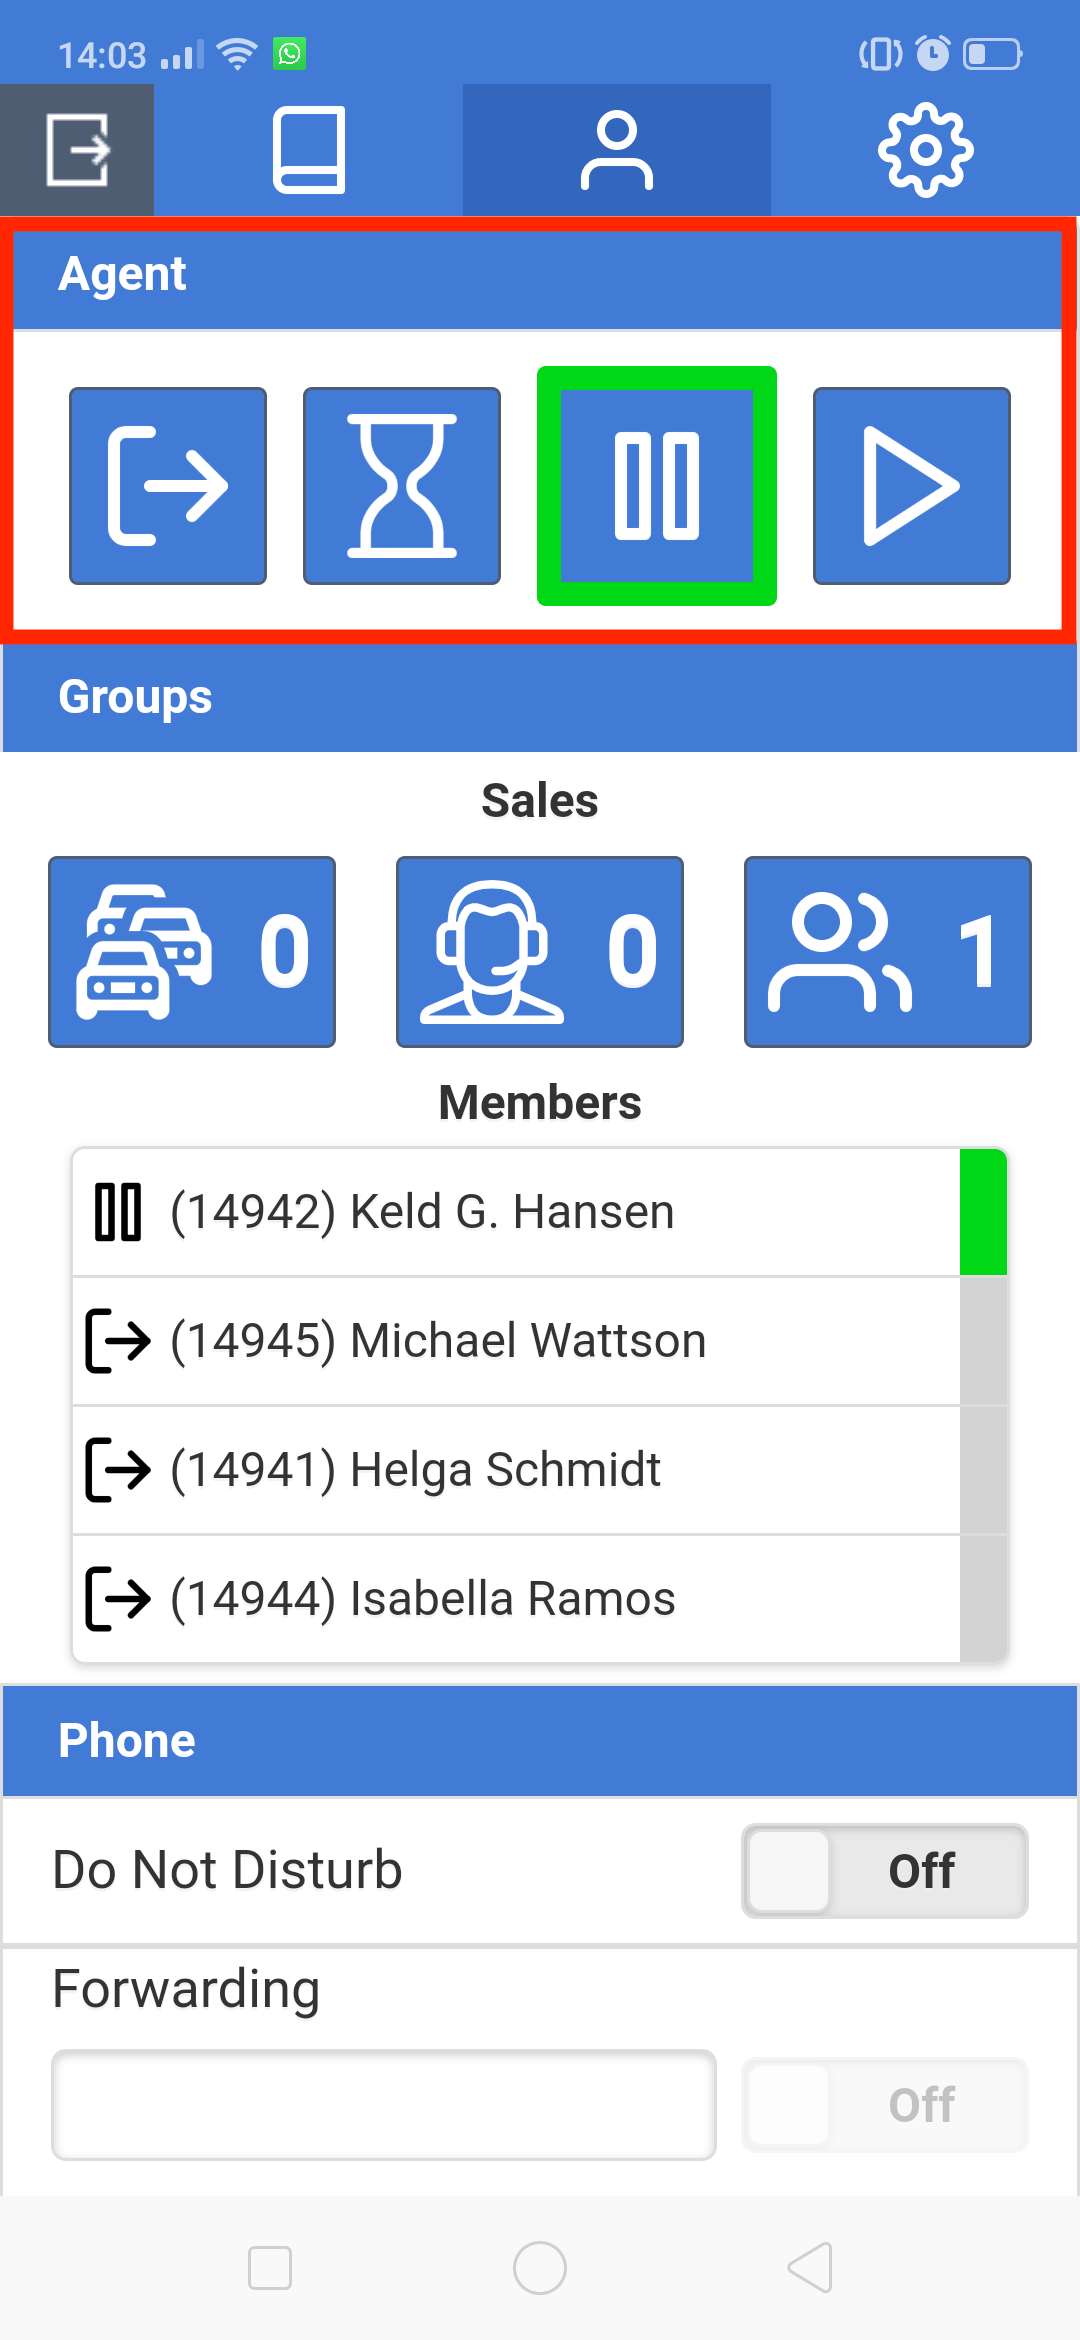Toggle the Forwarding switch
This screenshot has height=2340, width=1080.
coord(885,2105)
